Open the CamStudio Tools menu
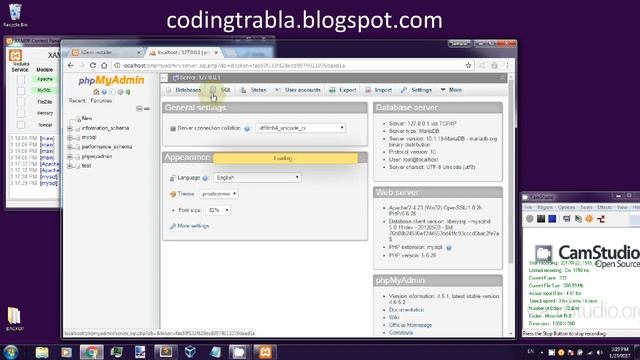 tap(586, 207)
